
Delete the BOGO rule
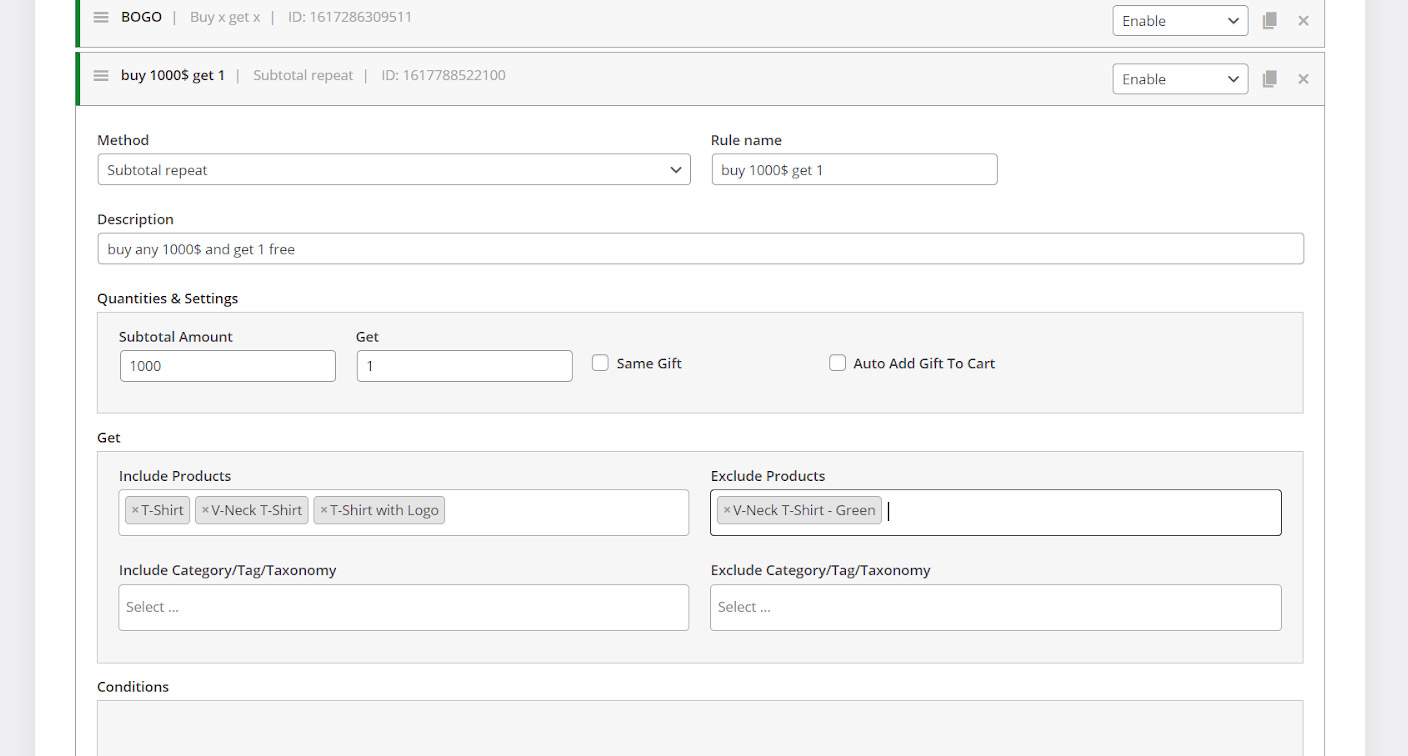1303,20
